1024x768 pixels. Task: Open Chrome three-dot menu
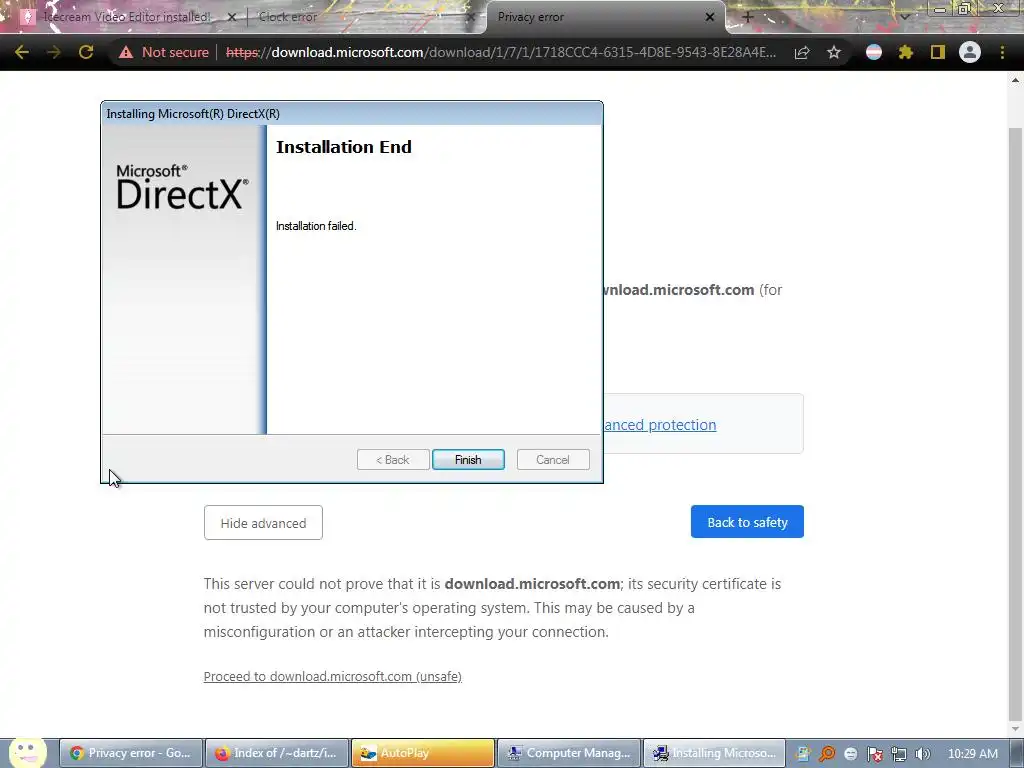1002,52
